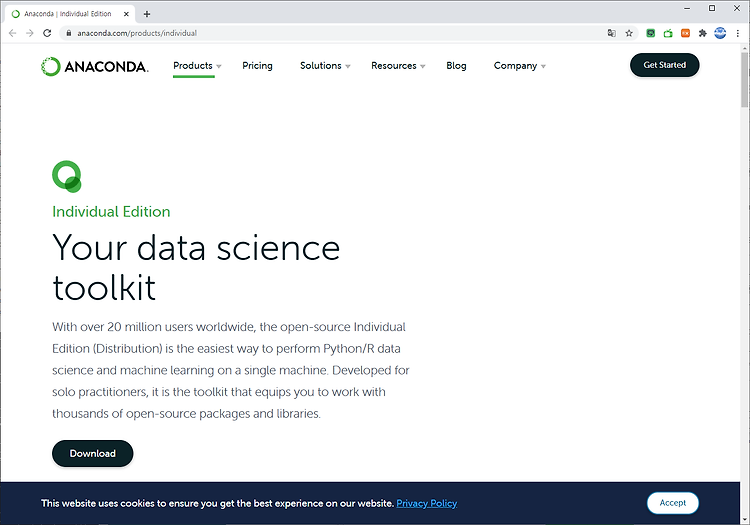Go back using the browser back arrow
Viewport: 750px width, 525px height.
tap(12, 33)
